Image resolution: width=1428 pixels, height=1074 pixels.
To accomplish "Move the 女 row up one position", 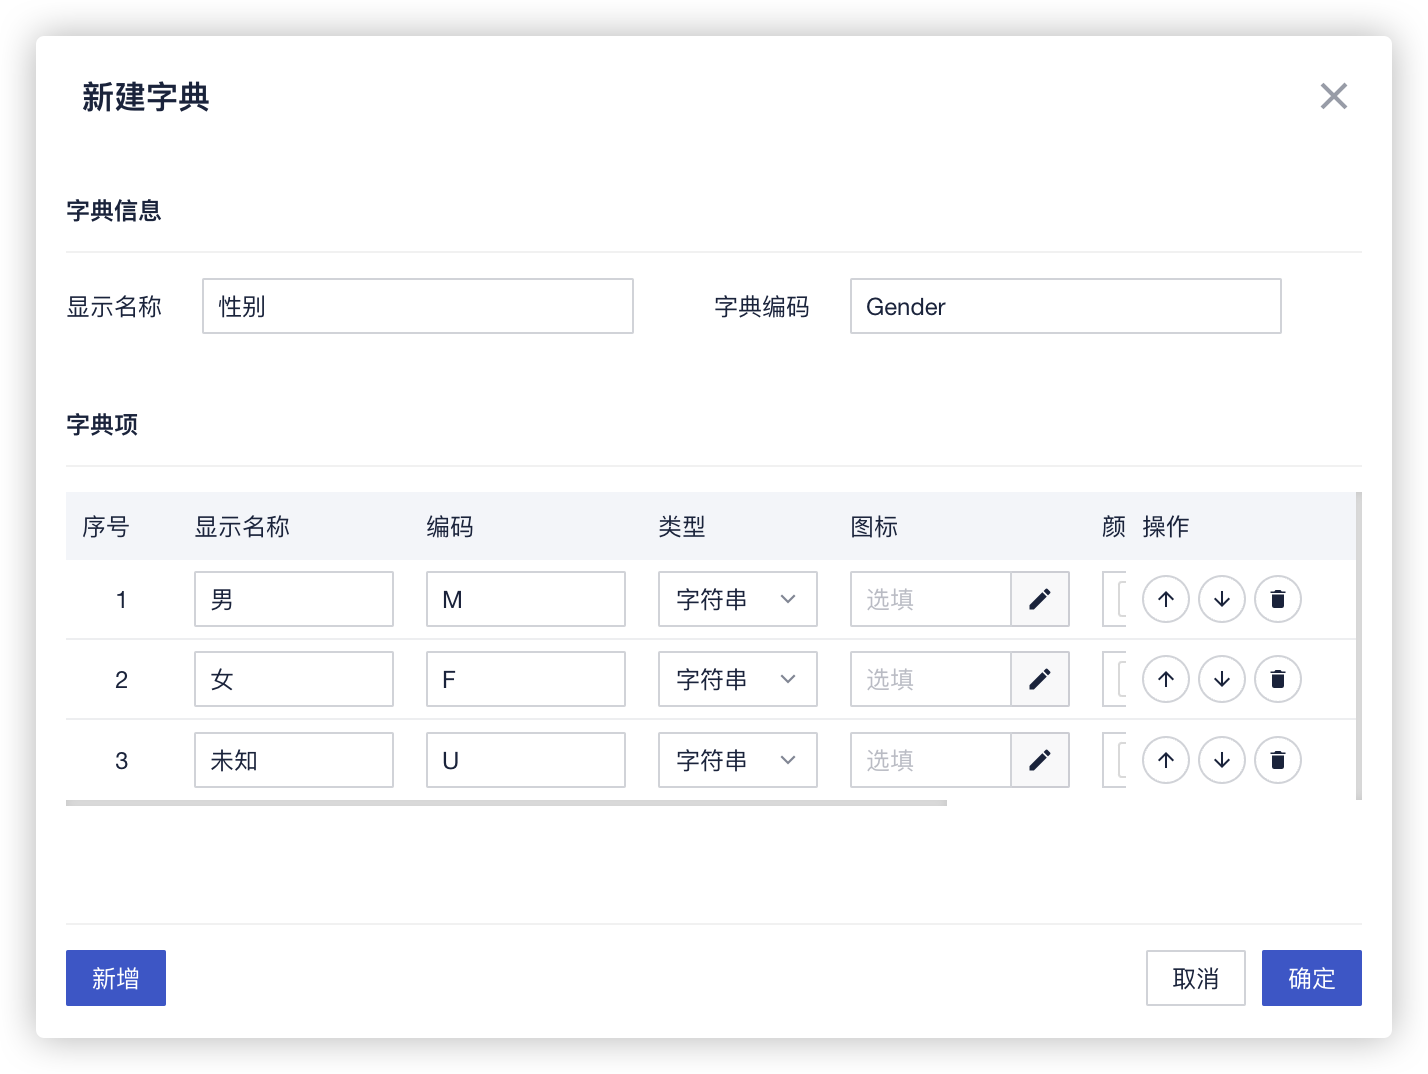I will coord(1165,679).
